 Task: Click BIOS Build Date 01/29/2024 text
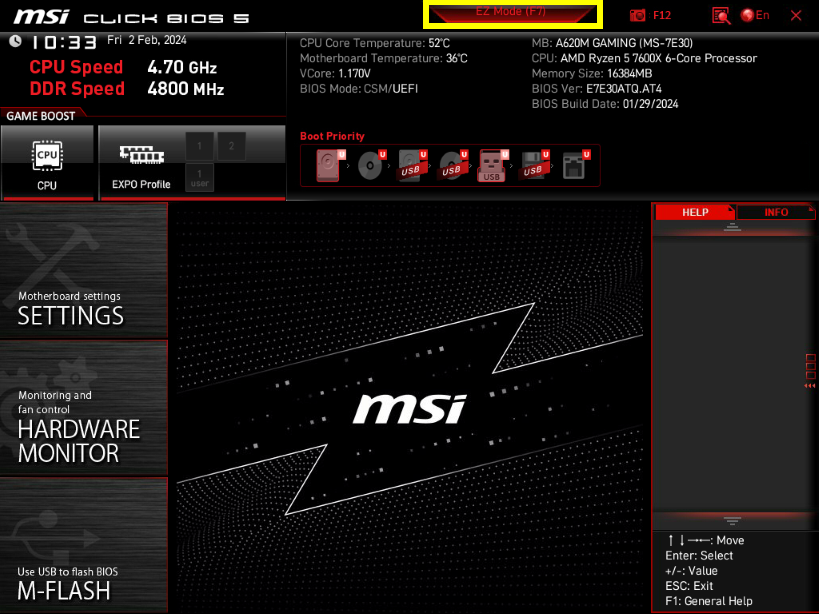click(605, 104)
